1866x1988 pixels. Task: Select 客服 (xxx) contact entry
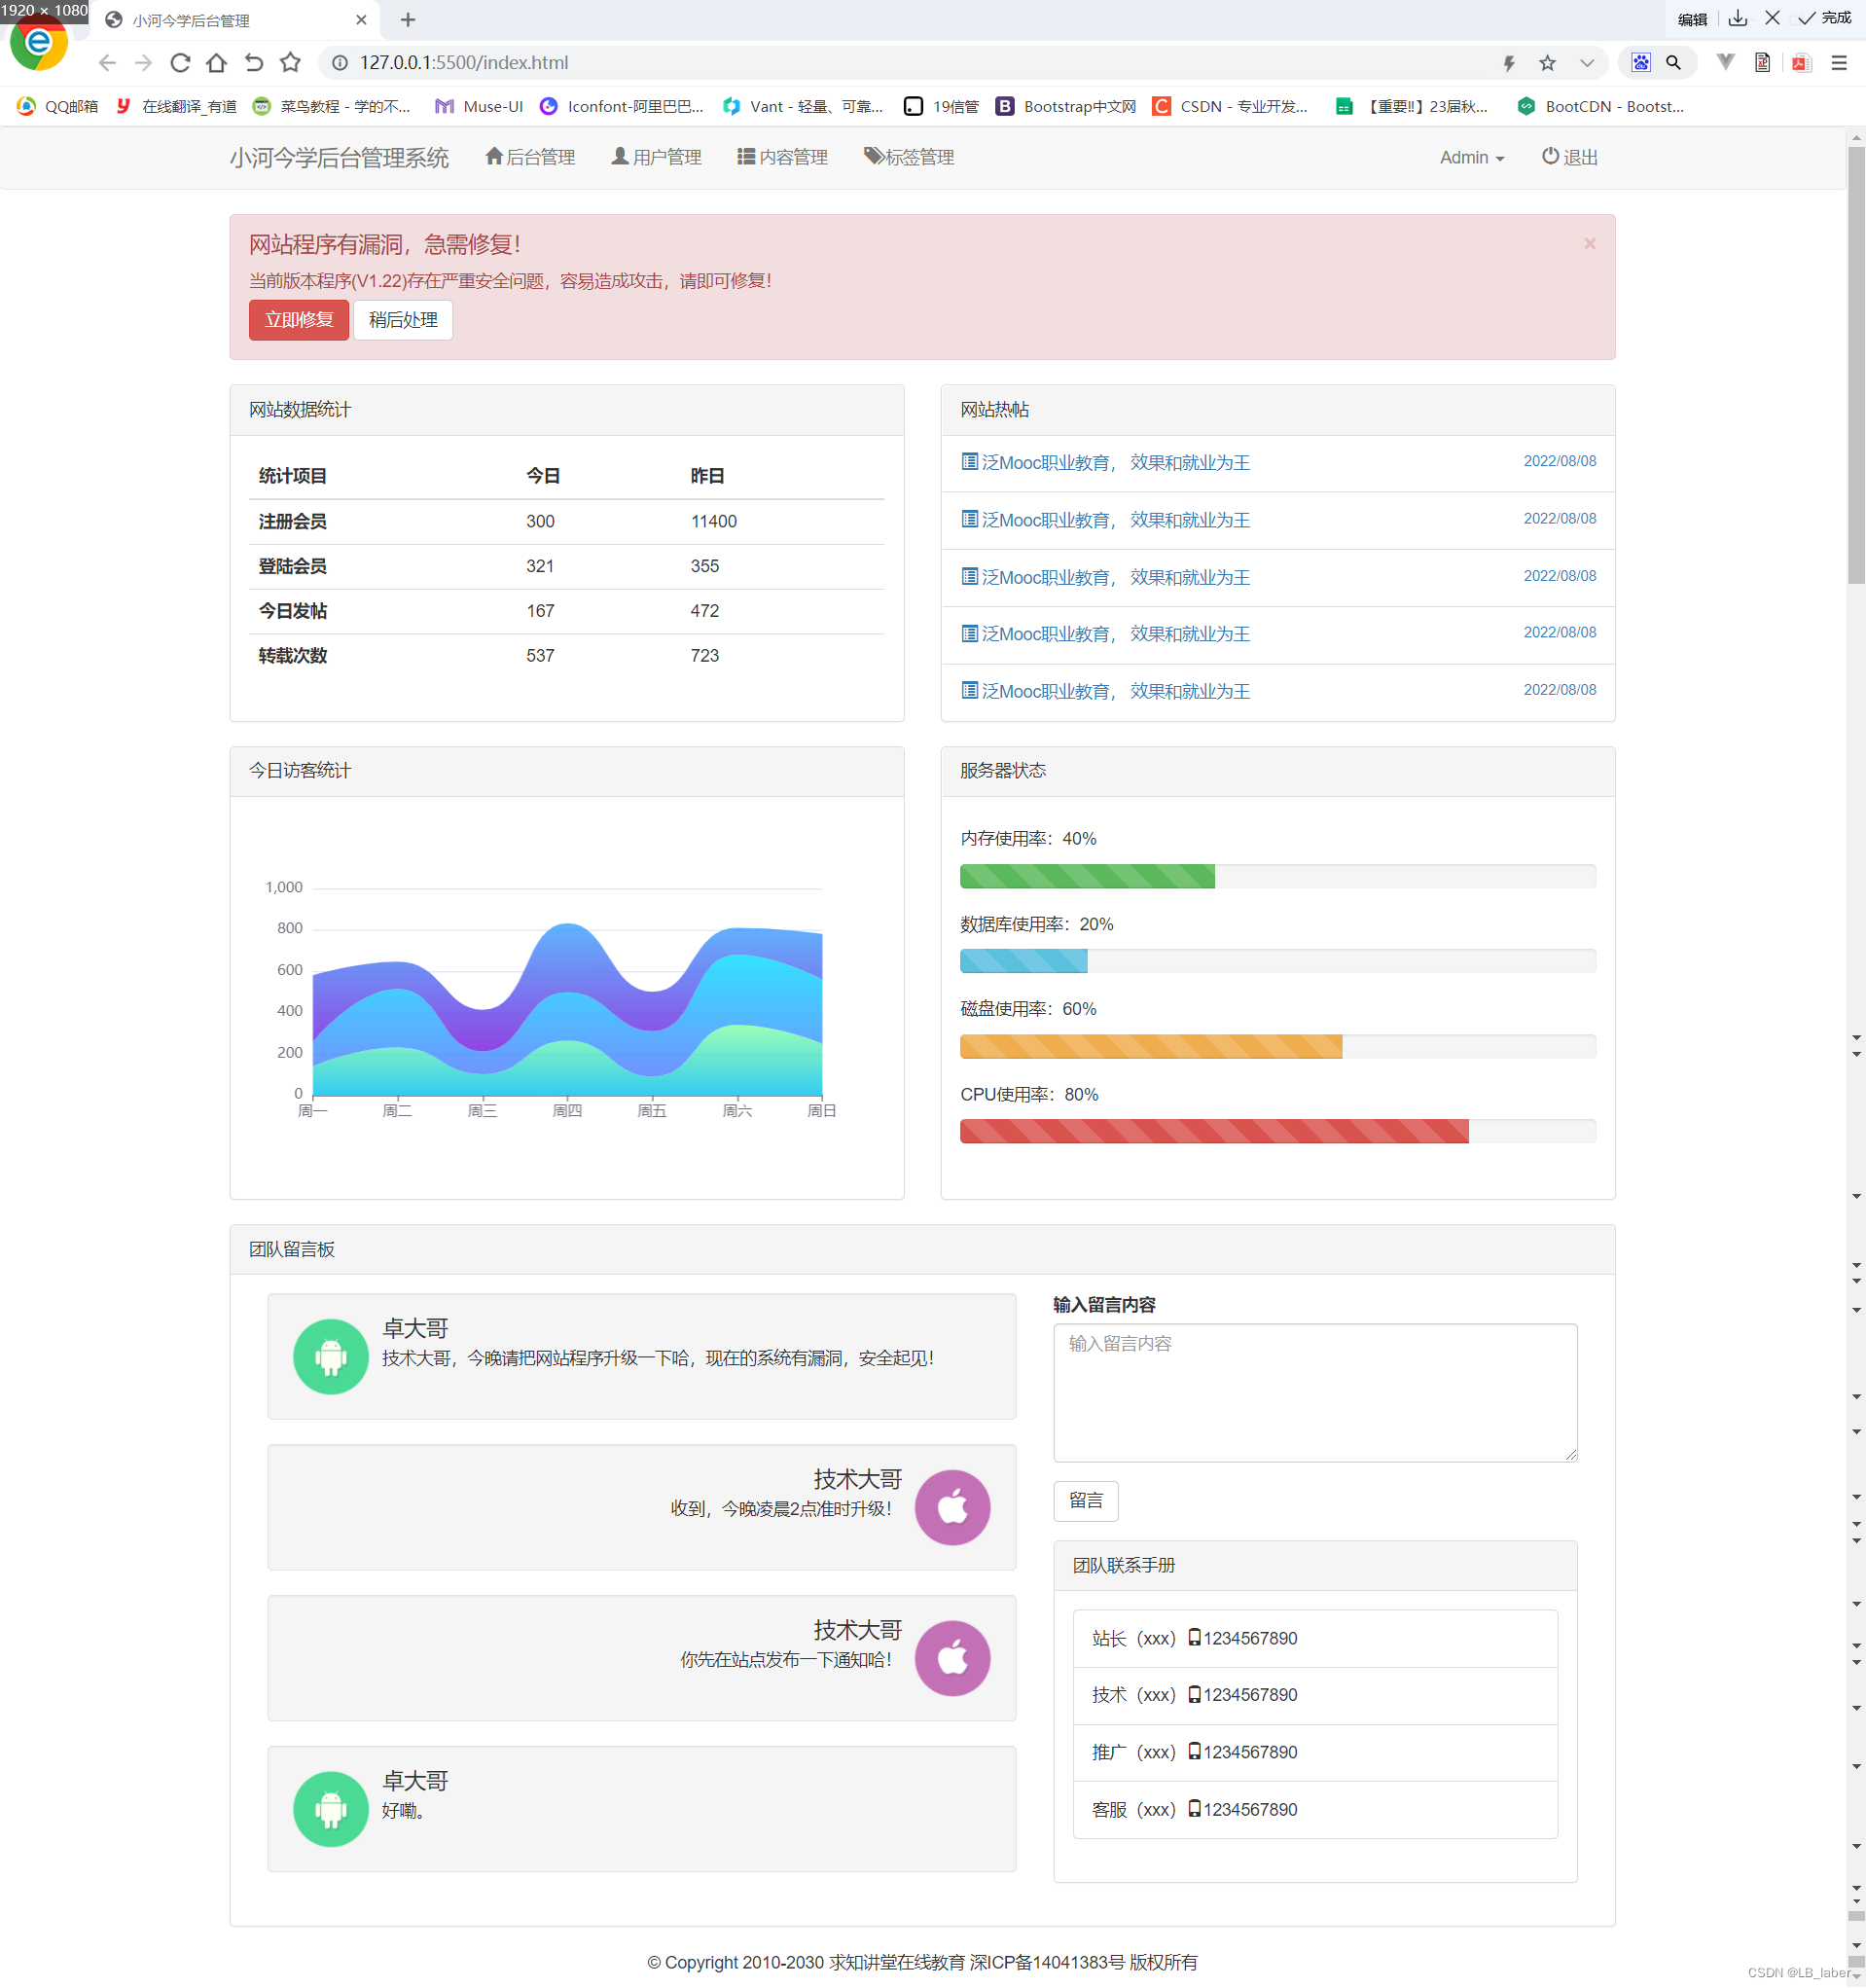[1315, 1810]
